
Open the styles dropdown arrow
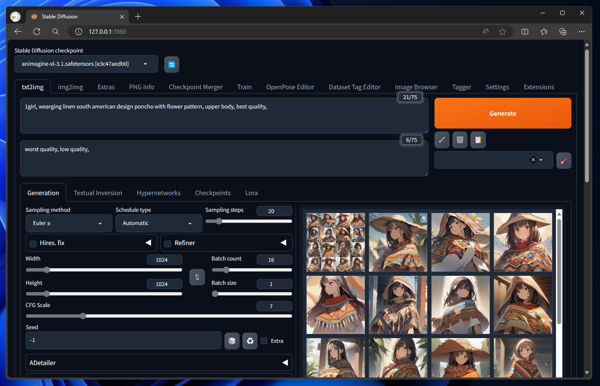[541, 160]
